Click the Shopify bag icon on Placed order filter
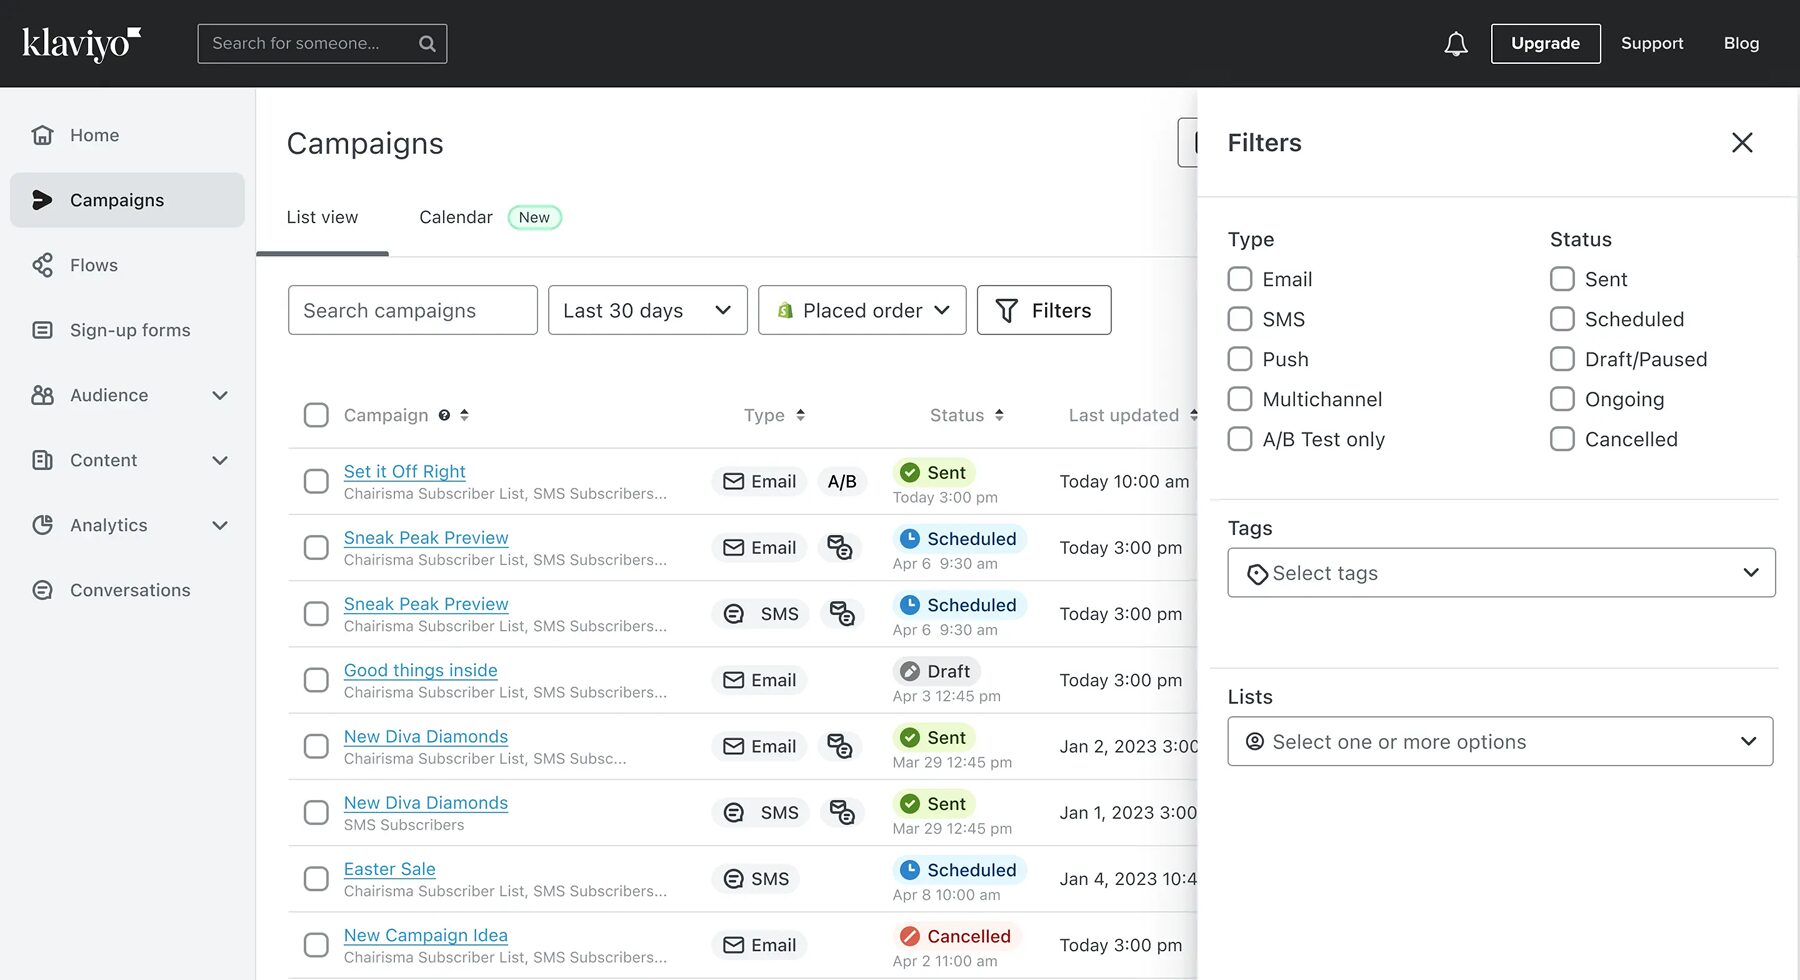This screenshot has width=1800, height=980. tap(786, 310)
